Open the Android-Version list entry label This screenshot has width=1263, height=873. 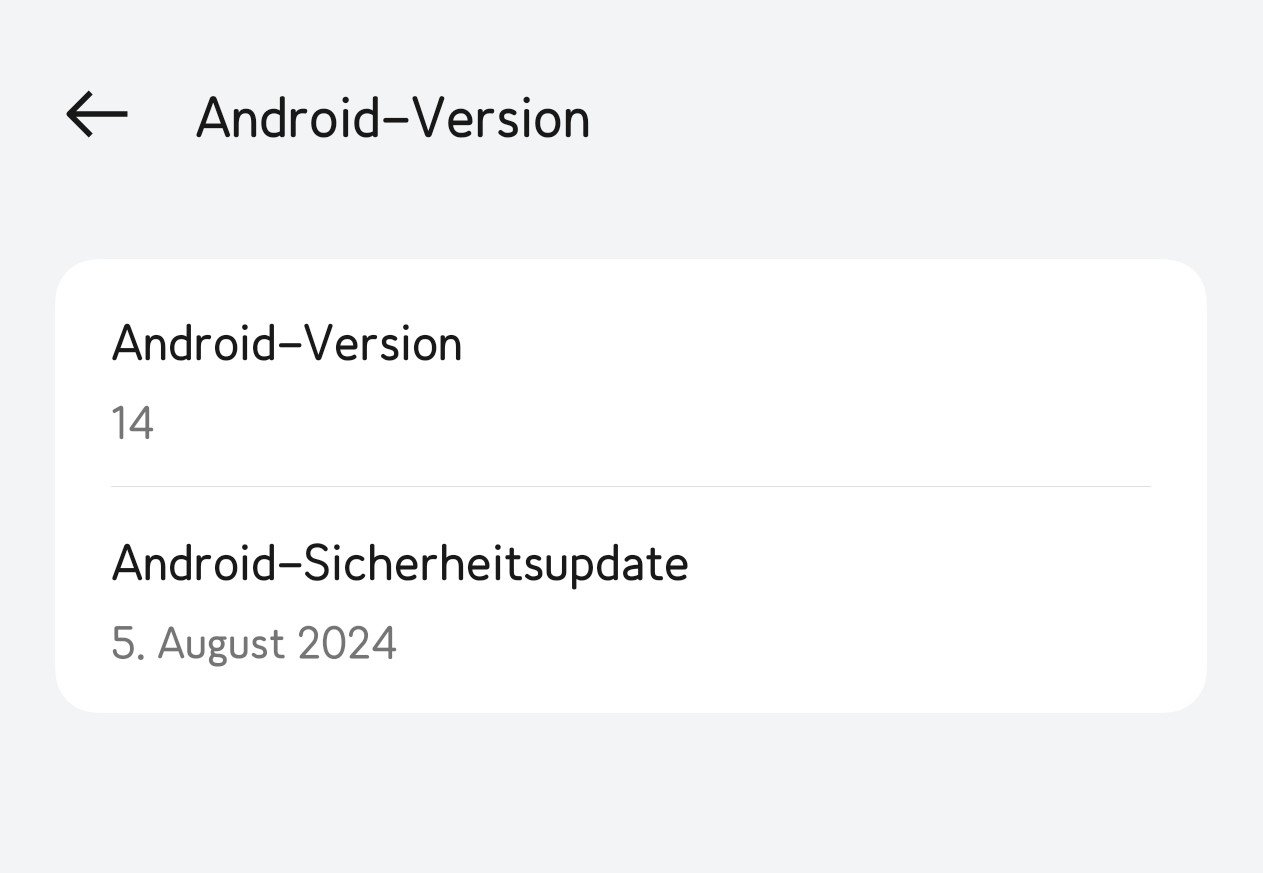coord(287,344)
